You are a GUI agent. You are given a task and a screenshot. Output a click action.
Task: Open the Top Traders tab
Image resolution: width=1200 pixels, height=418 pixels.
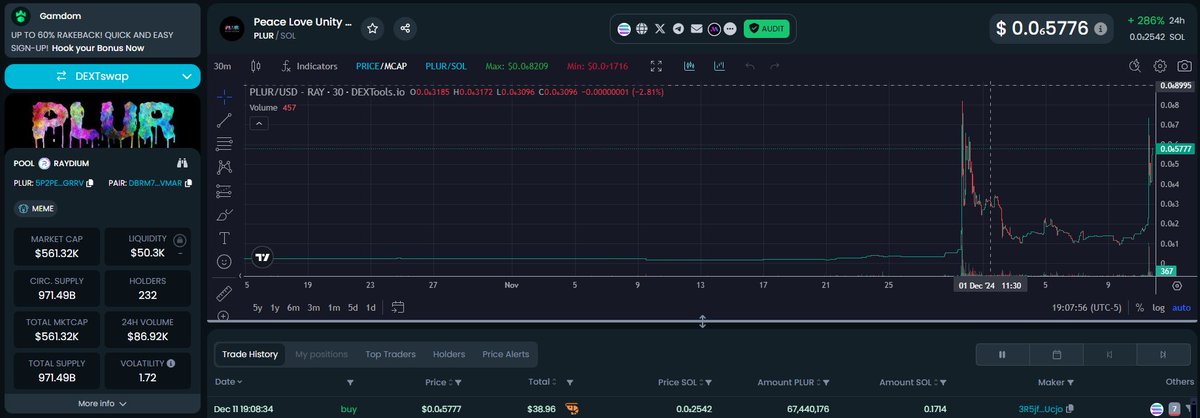(390, 354)
